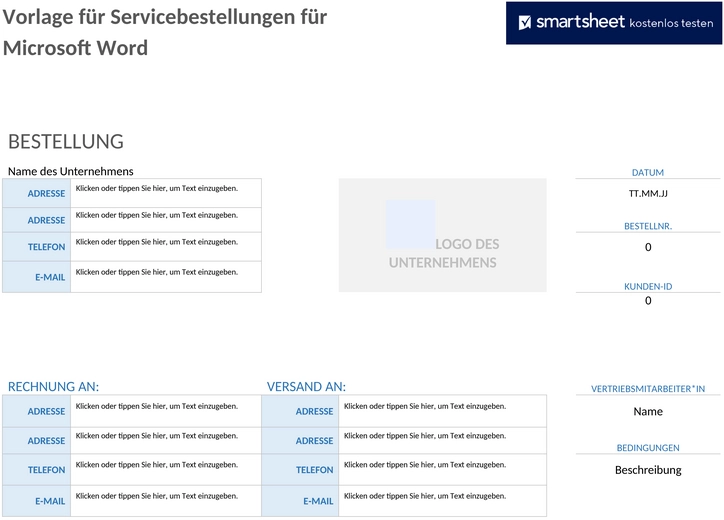Click the LOGO DES UNTERNEHMENS placeholder
724x520 pixels.
click(x=442, y=235)
